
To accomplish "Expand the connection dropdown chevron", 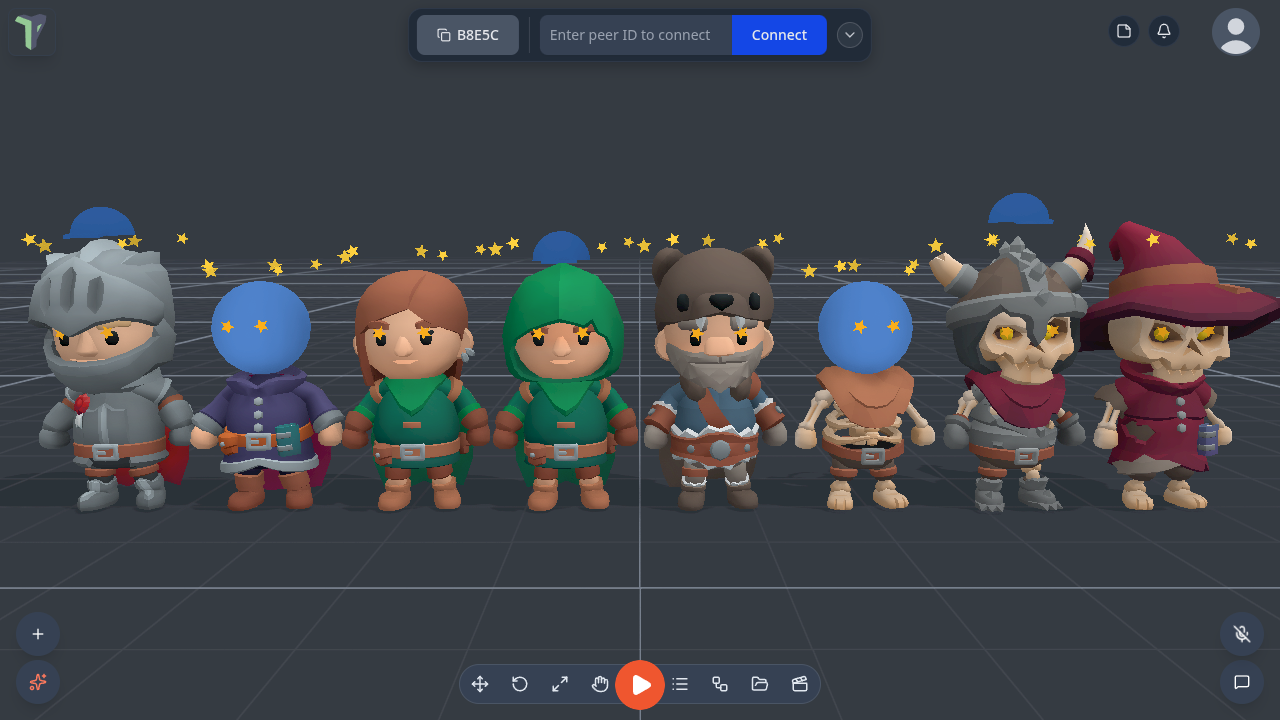I will coord(850,35).
